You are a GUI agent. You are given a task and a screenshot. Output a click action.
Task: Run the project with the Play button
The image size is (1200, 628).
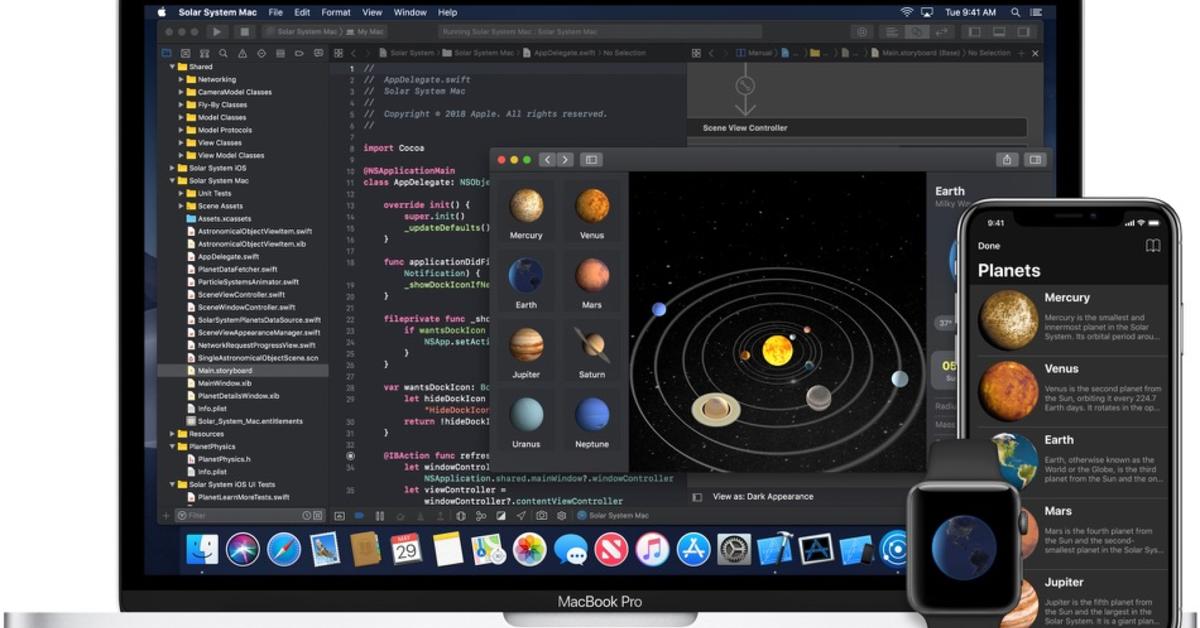[x=218, y=32]
